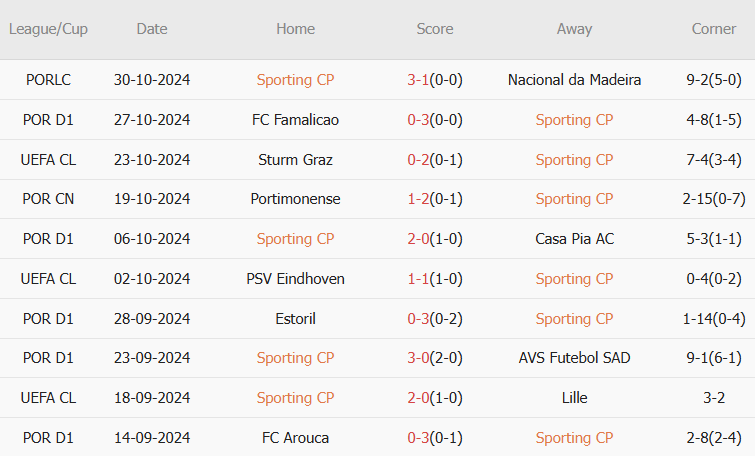Click the Portimonense team name
The height and width of the screenshot is (456, 755).
[x=295, y=199]
